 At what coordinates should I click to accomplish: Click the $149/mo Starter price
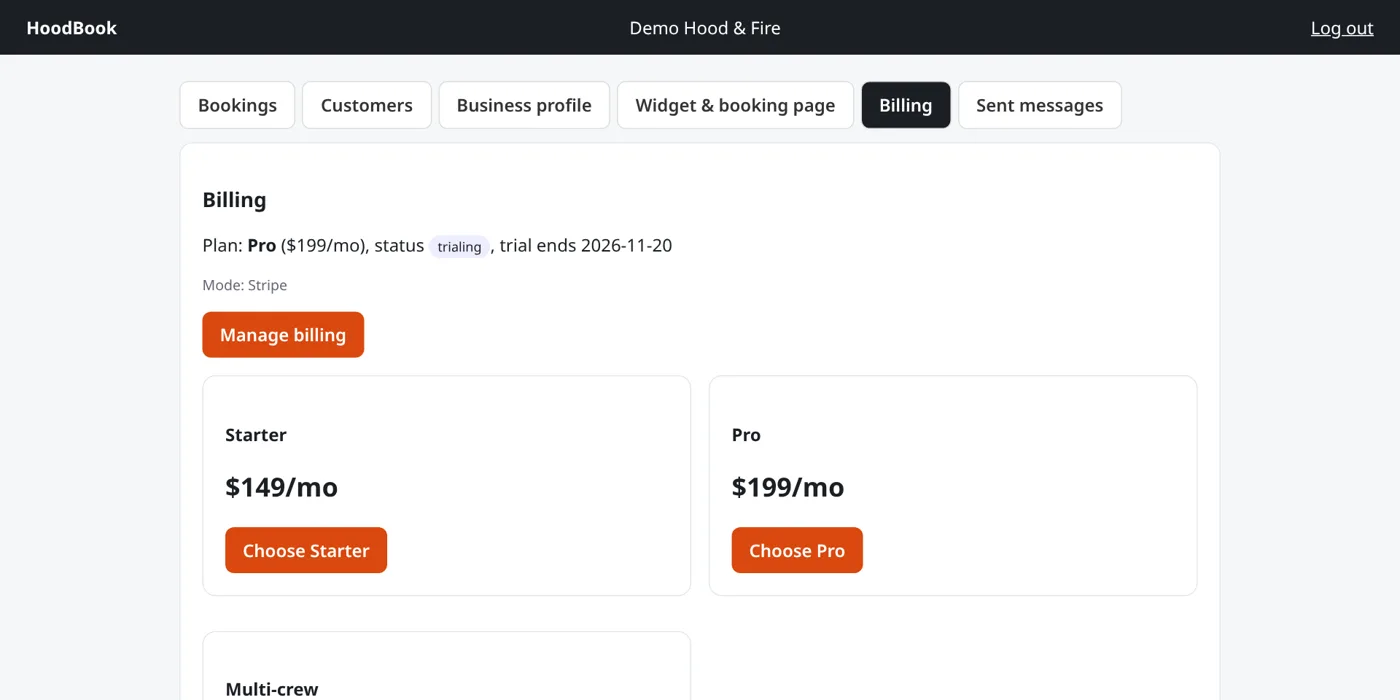pos(282,487)
